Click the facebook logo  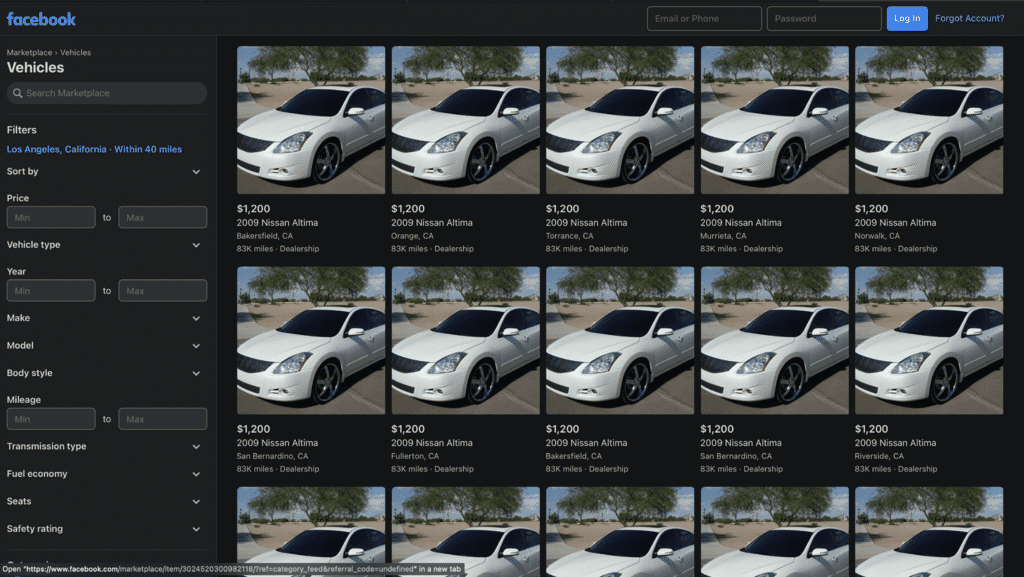coord(40,17)
